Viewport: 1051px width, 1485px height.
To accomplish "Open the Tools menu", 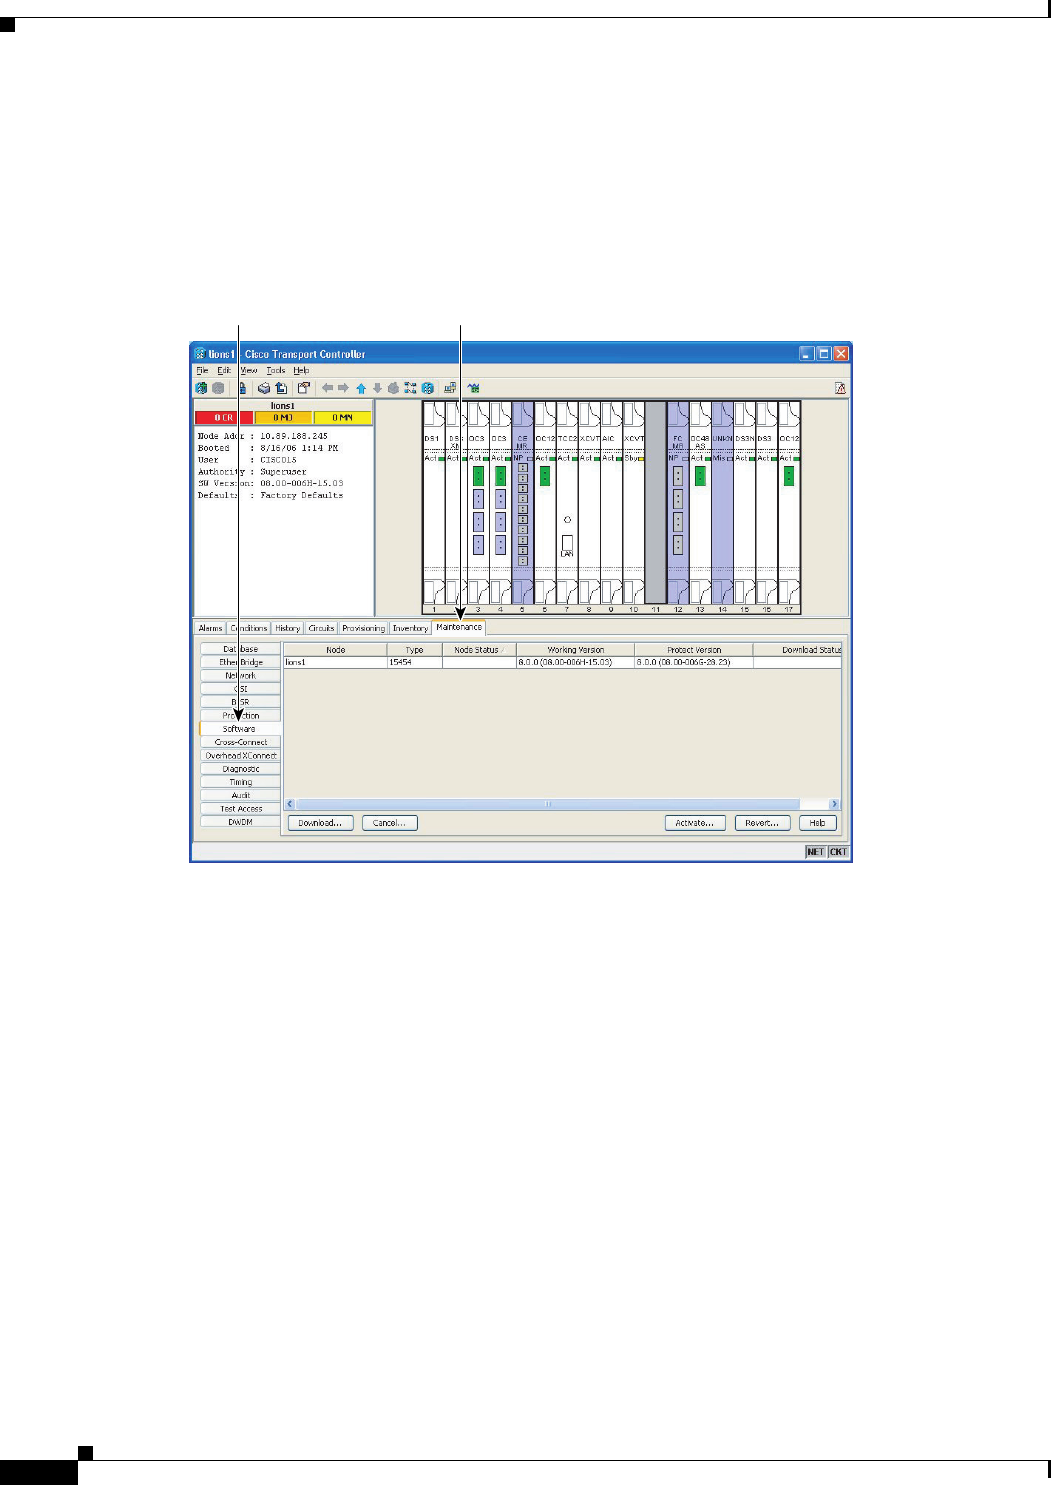I will 276,370.
